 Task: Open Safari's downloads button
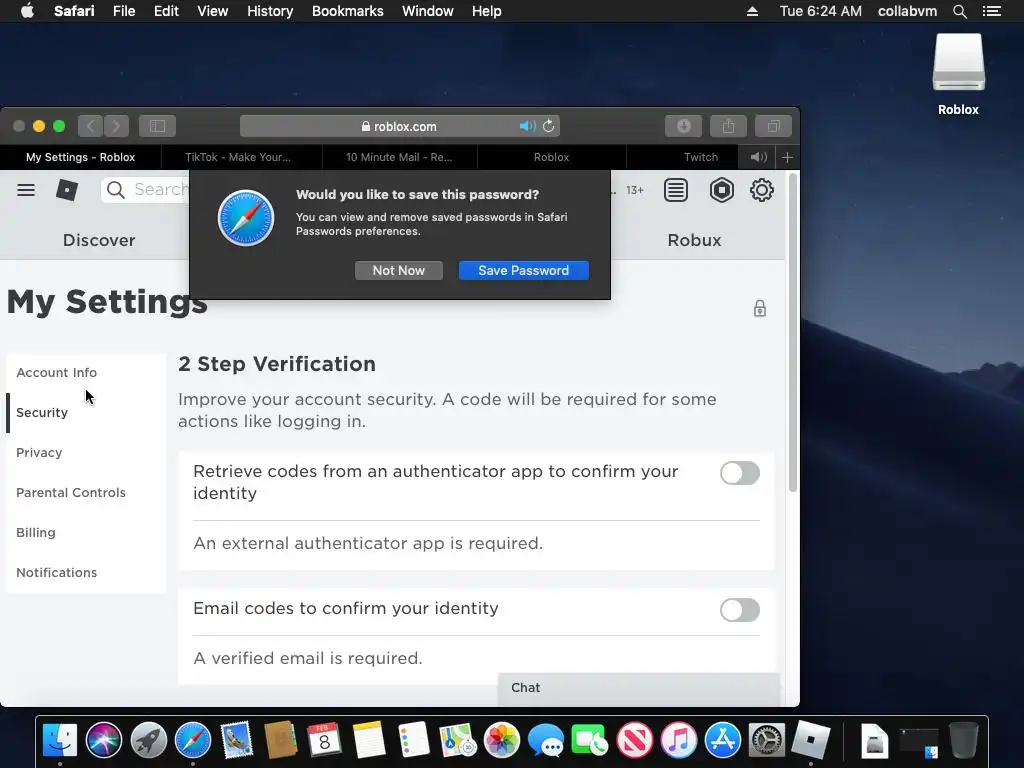[x=684, y=126]
